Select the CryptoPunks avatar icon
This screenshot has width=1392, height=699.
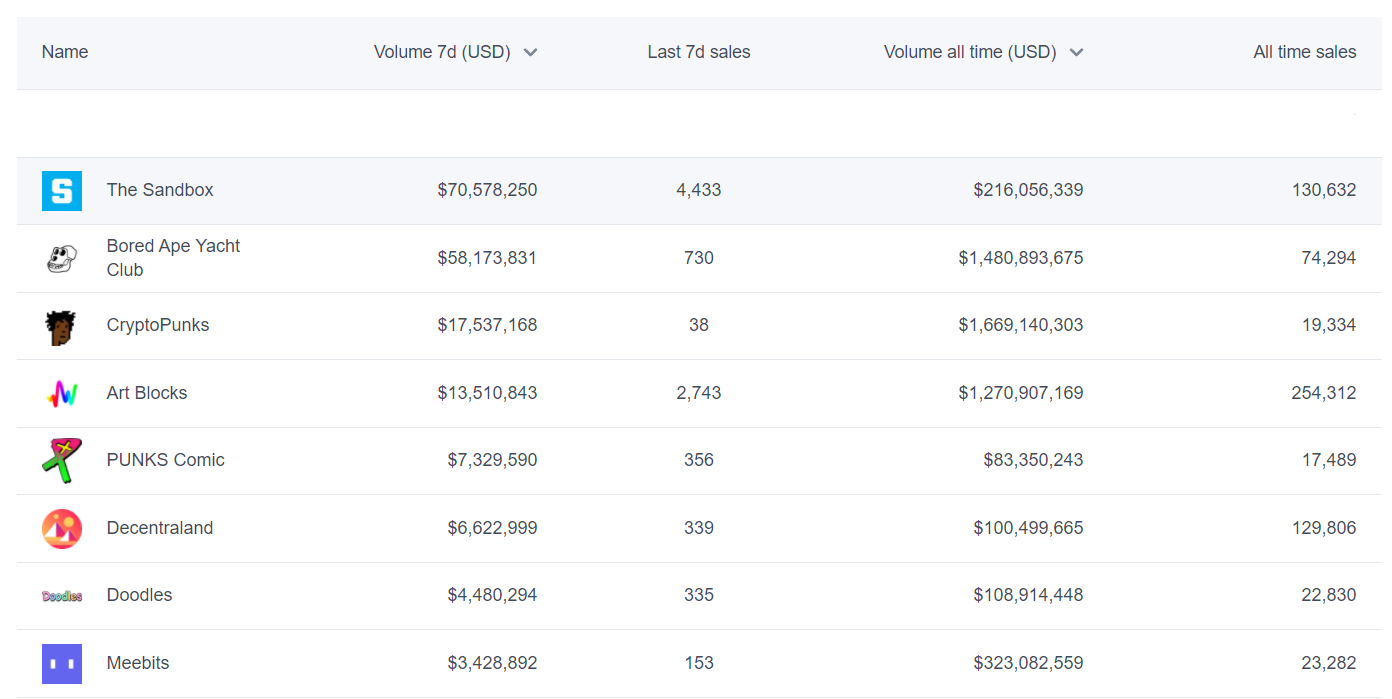tap(61, 327)
